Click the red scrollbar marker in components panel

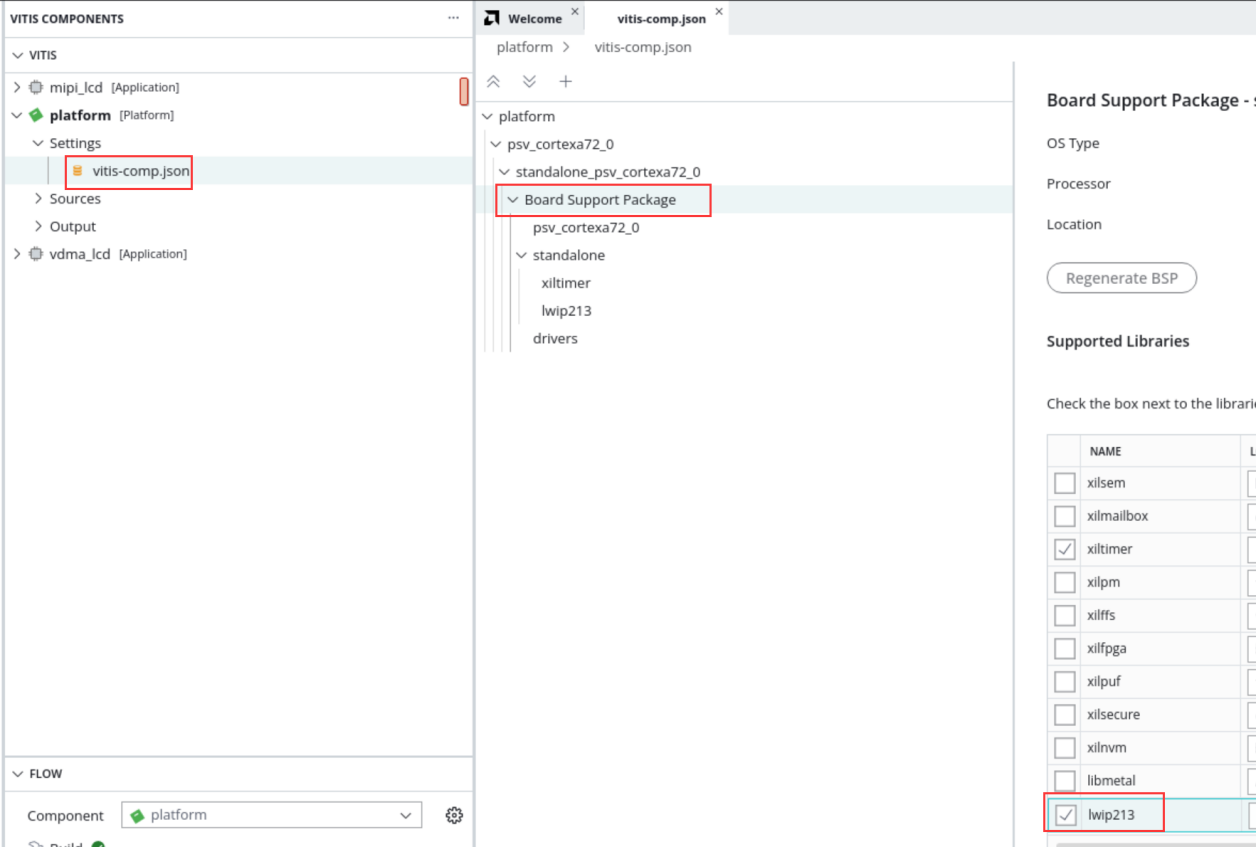click(x=464, y=91)
